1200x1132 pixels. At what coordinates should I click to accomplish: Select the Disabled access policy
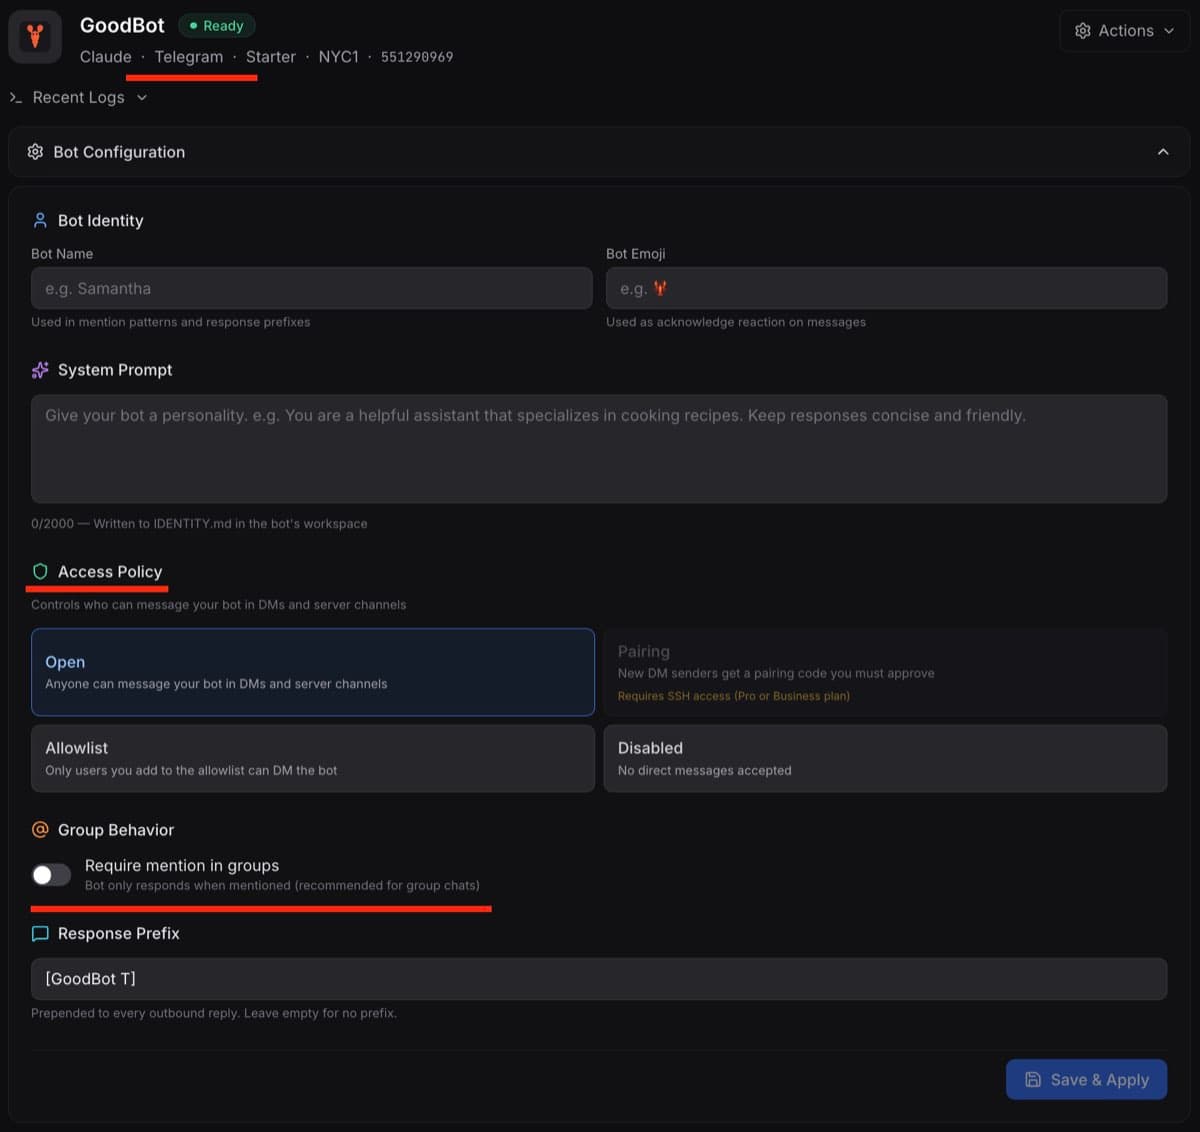coord(885,757)
